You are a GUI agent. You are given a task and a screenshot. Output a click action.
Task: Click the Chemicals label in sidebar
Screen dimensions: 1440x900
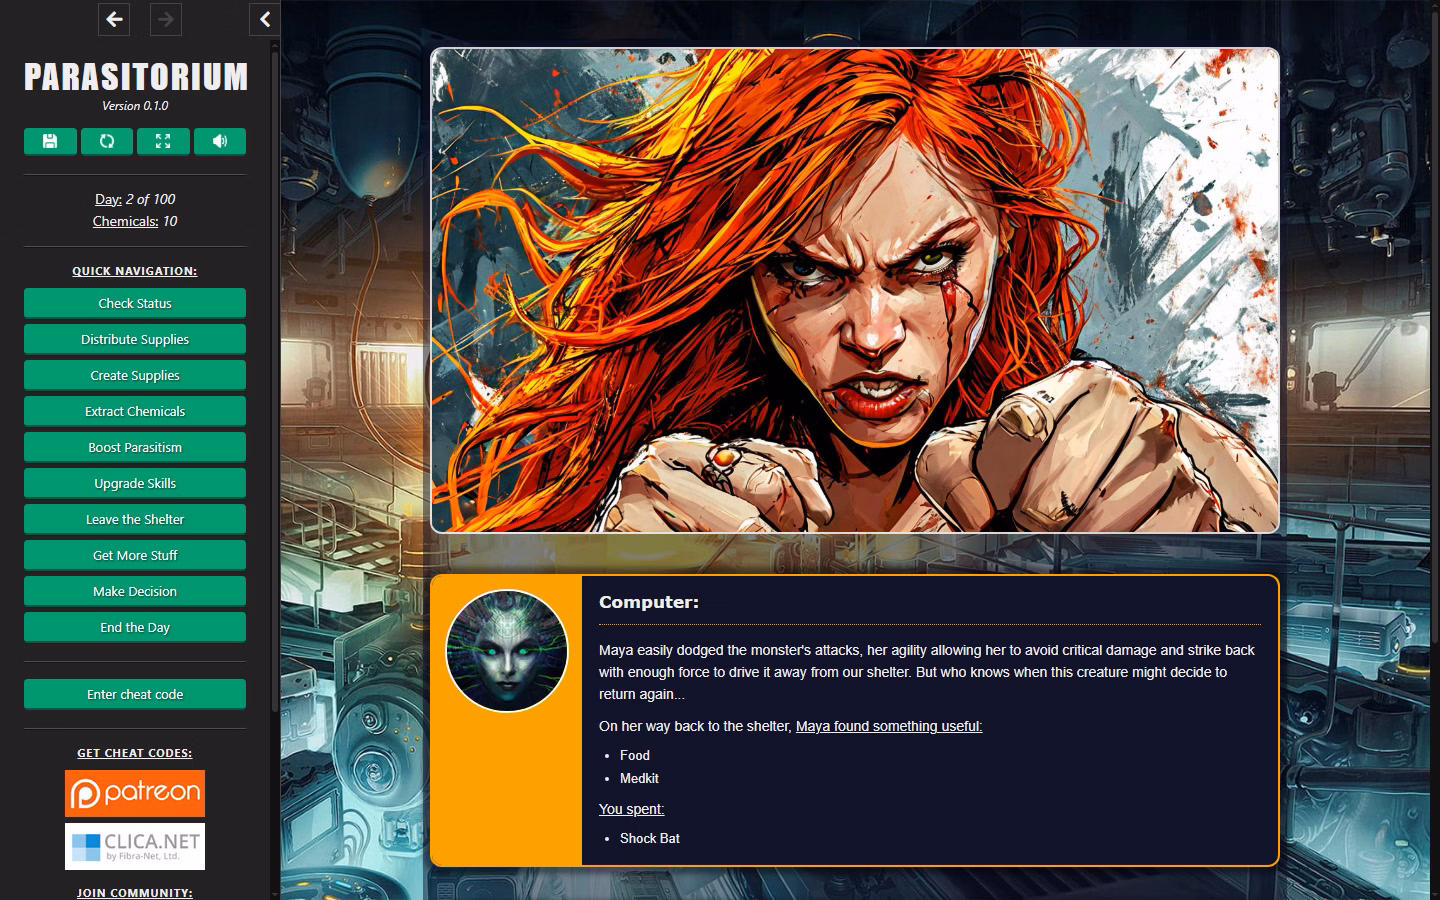(125, 221)
